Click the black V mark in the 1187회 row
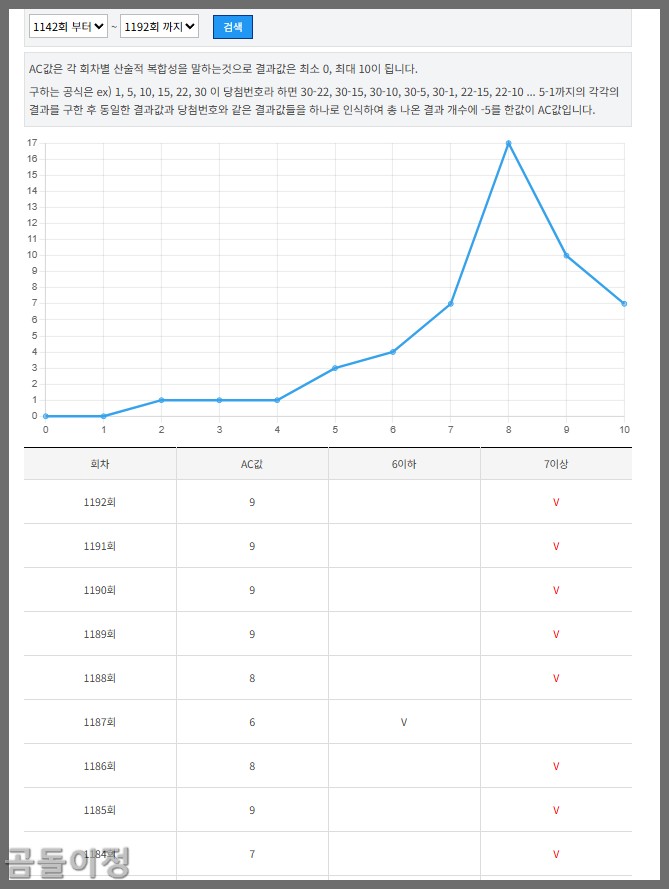669x889 pixels. pos(404,722)
